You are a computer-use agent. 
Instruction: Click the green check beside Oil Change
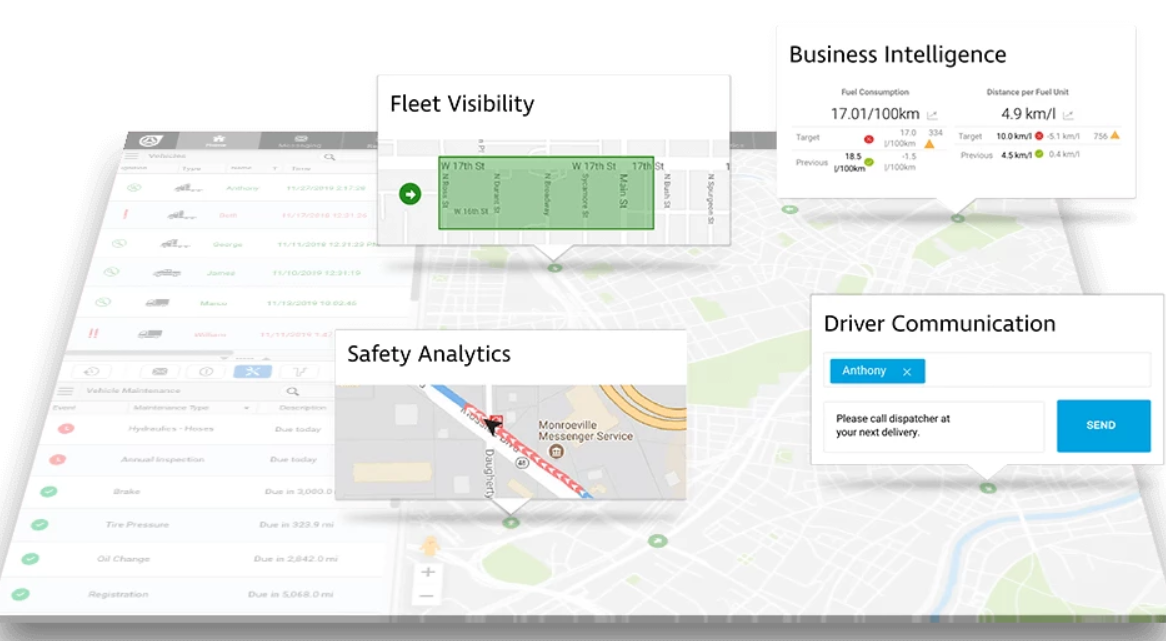click(x=30, y=559)
